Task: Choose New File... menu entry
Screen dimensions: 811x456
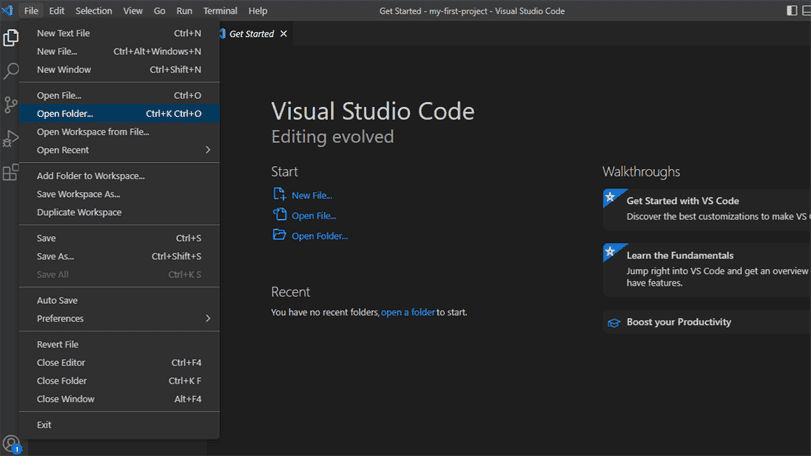Action: 119,51
